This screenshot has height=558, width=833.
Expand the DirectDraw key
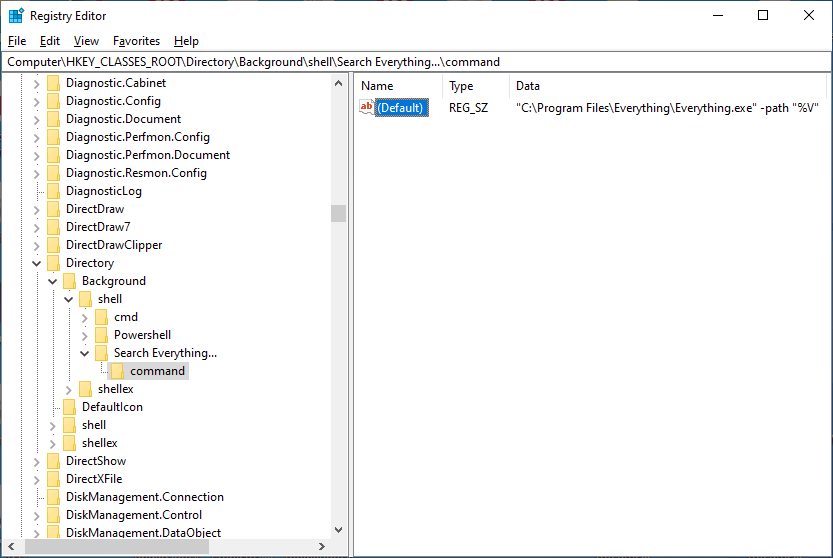tap(36, 209)
